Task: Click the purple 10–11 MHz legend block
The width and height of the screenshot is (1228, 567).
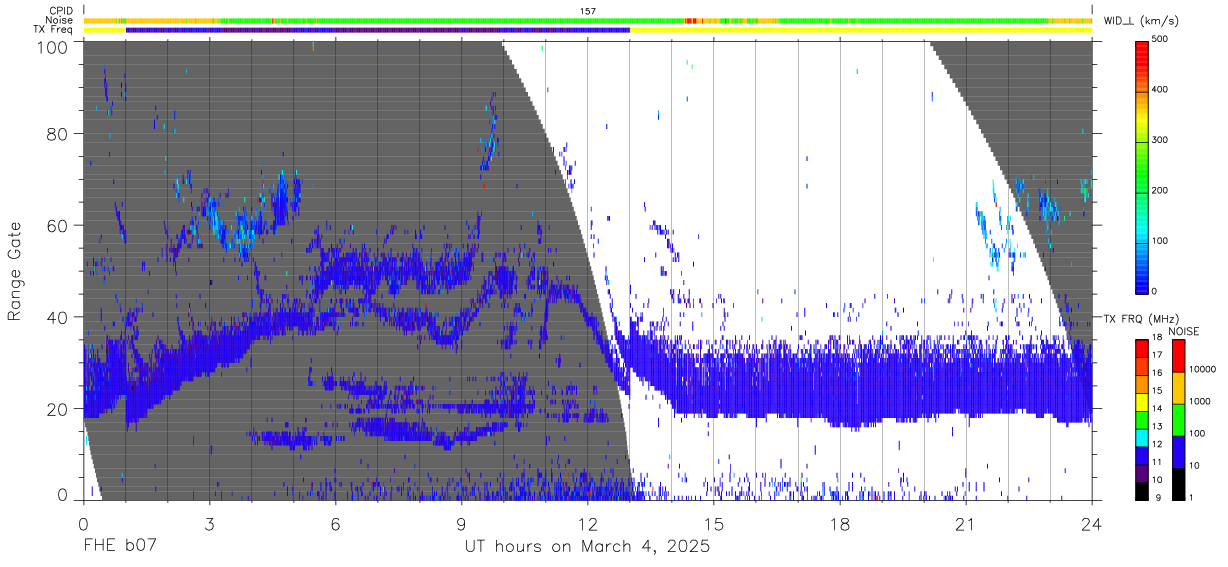Action: click(x=1142, y=473)
